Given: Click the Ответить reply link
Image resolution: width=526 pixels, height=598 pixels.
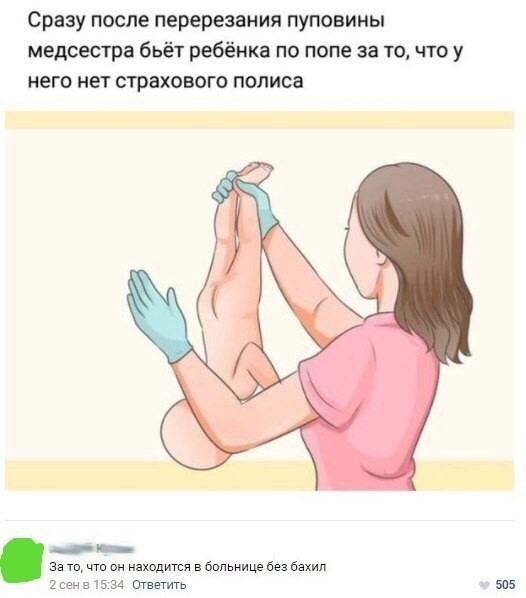Looking at the screenshot, I should [x=159, y=585].
